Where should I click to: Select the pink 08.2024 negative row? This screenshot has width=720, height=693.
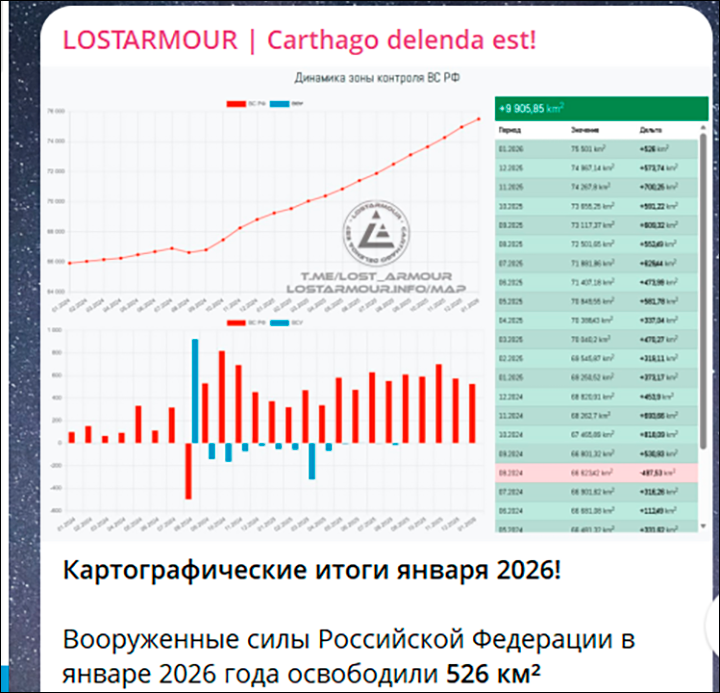coord(595,472)
